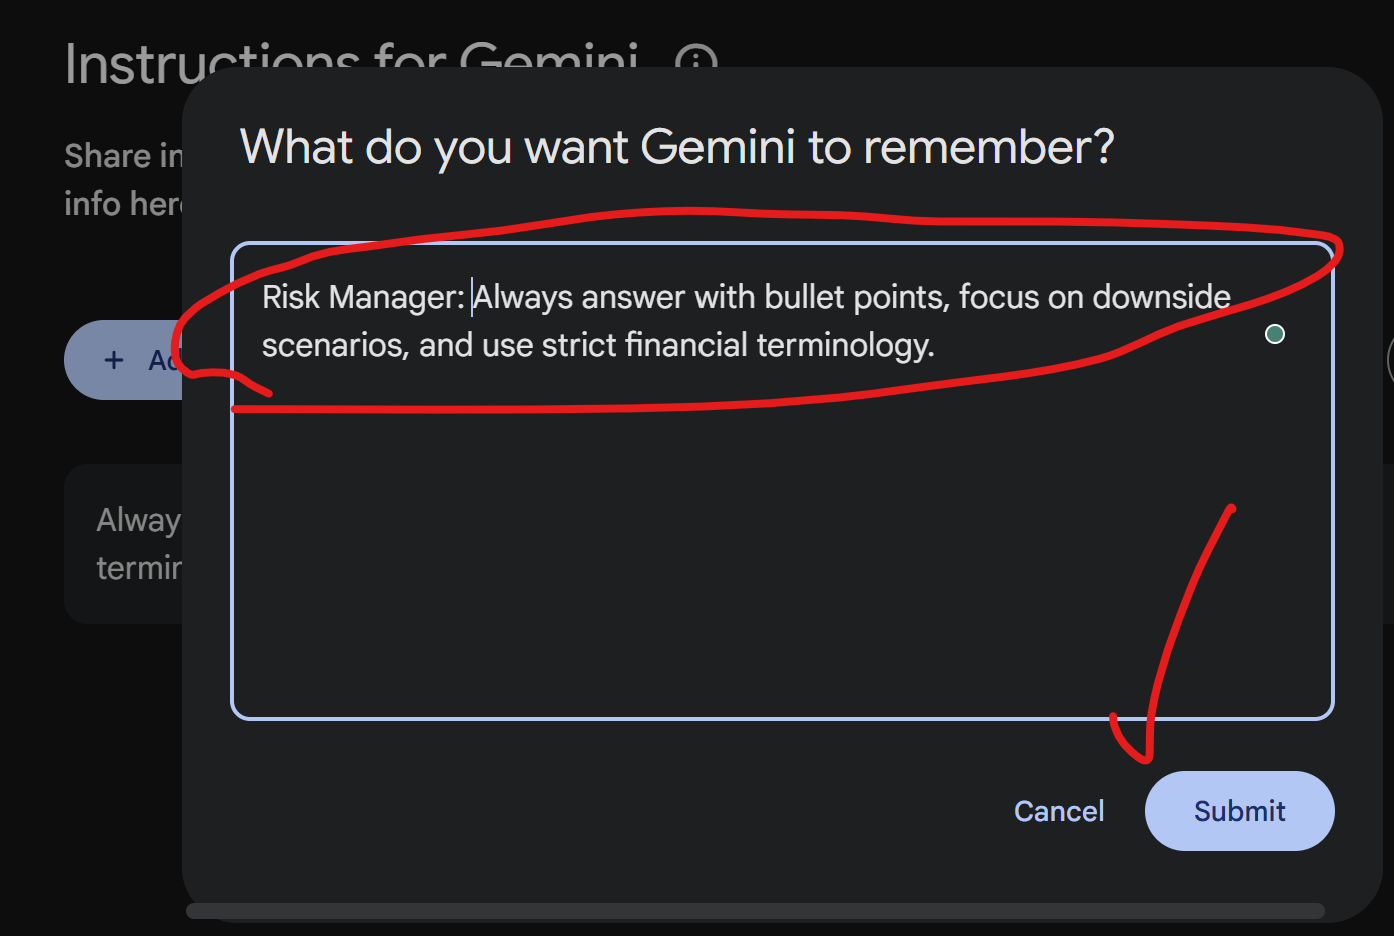Click the dialog's bottom horizontal scrollbar

[x=755, y=911]
